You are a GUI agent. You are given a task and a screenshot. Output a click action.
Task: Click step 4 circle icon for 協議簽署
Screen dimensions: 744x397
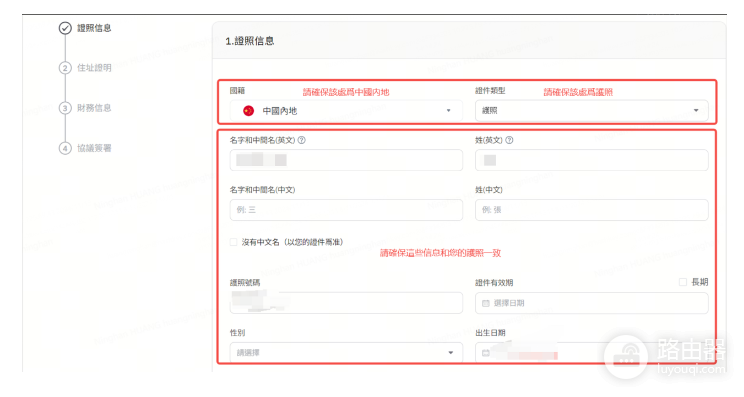pos(65,148)
